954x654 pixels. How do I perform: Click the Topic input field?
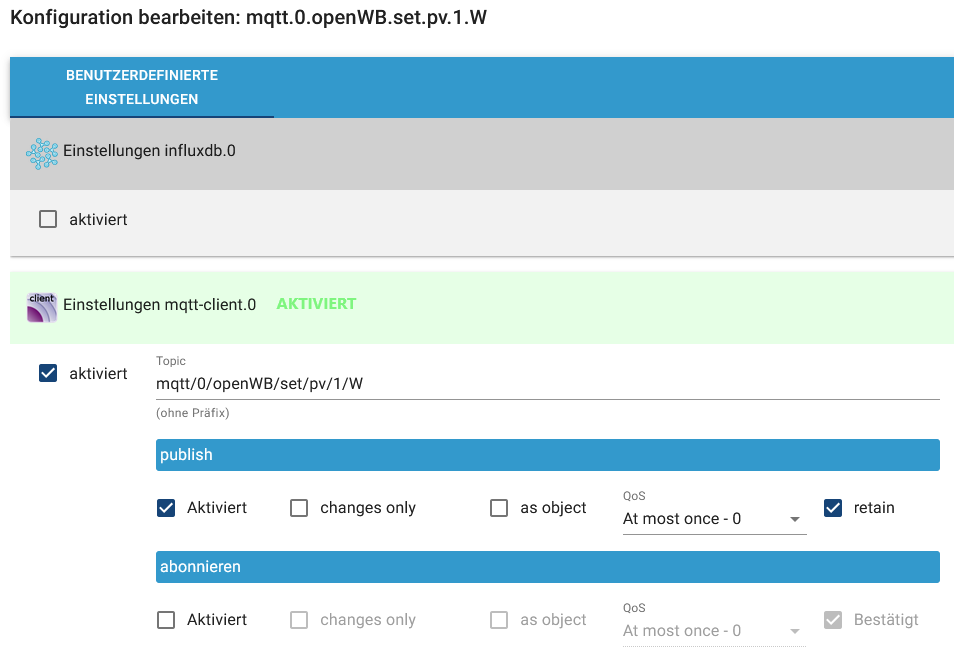tap(546, 383)
